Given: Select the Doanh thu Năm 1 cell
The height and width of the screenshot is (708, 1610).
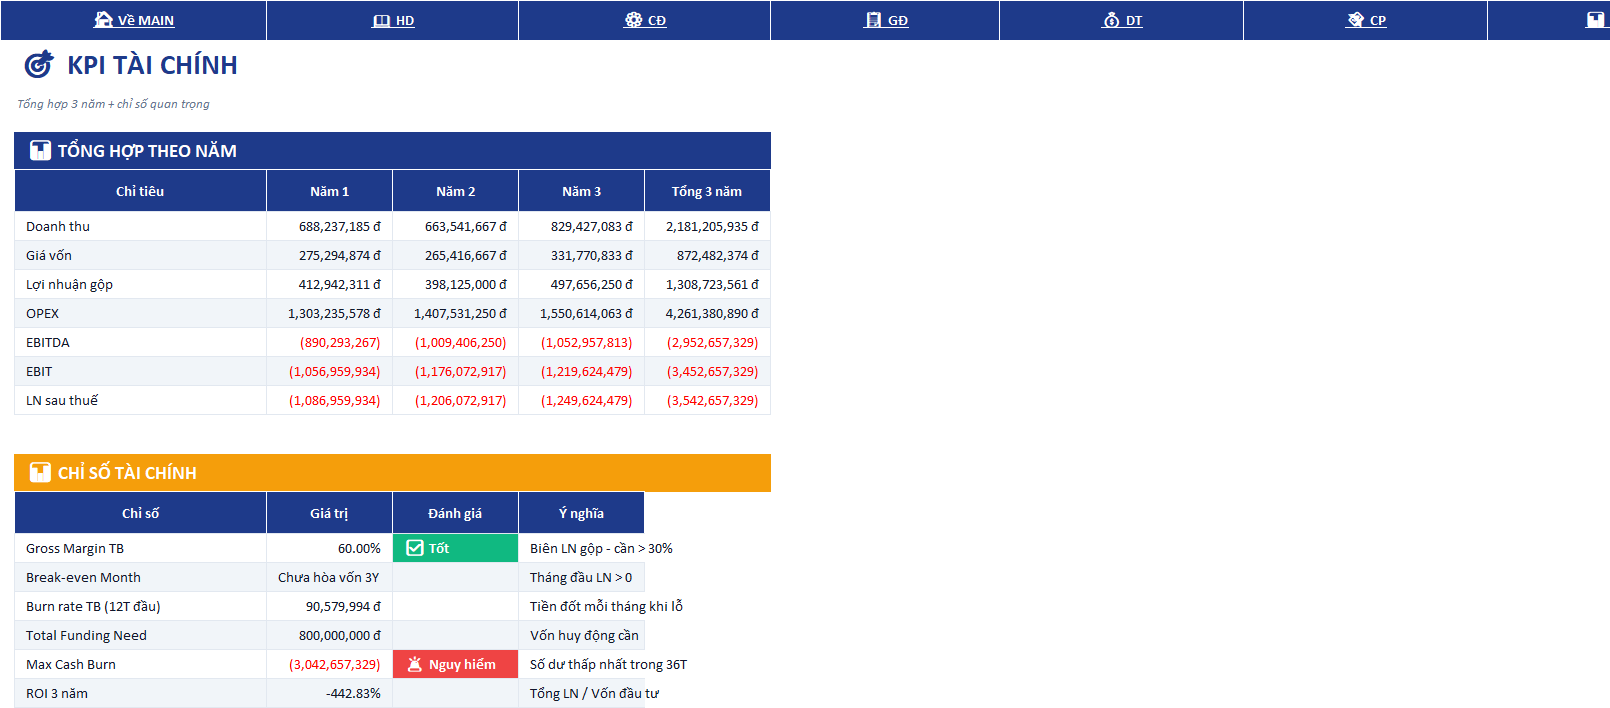Looking at the screenshot, I should click(x=329, y=226).
